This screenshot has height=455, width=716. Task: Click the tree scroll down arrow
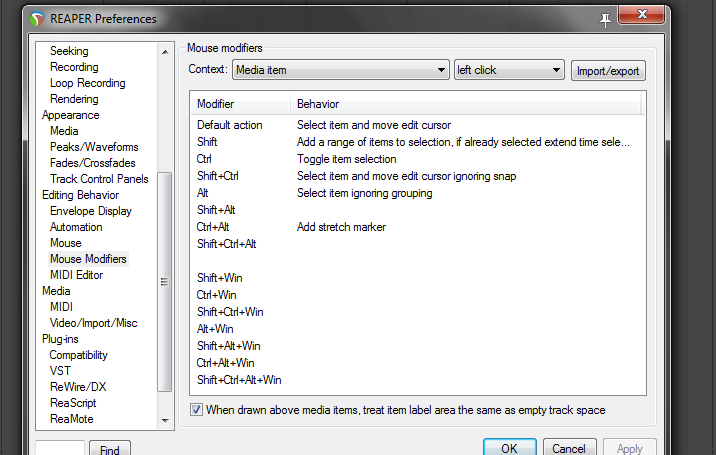tap(165, 420)
